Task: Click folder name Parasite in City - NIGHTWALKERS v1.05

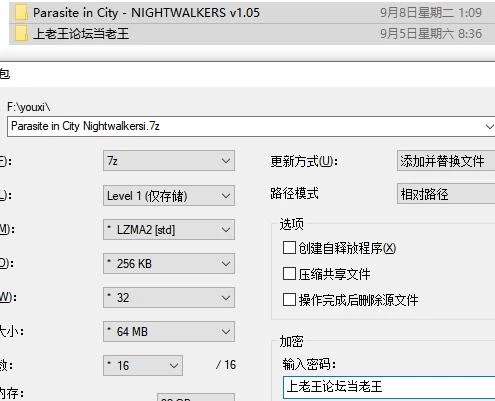Action: 146,13
